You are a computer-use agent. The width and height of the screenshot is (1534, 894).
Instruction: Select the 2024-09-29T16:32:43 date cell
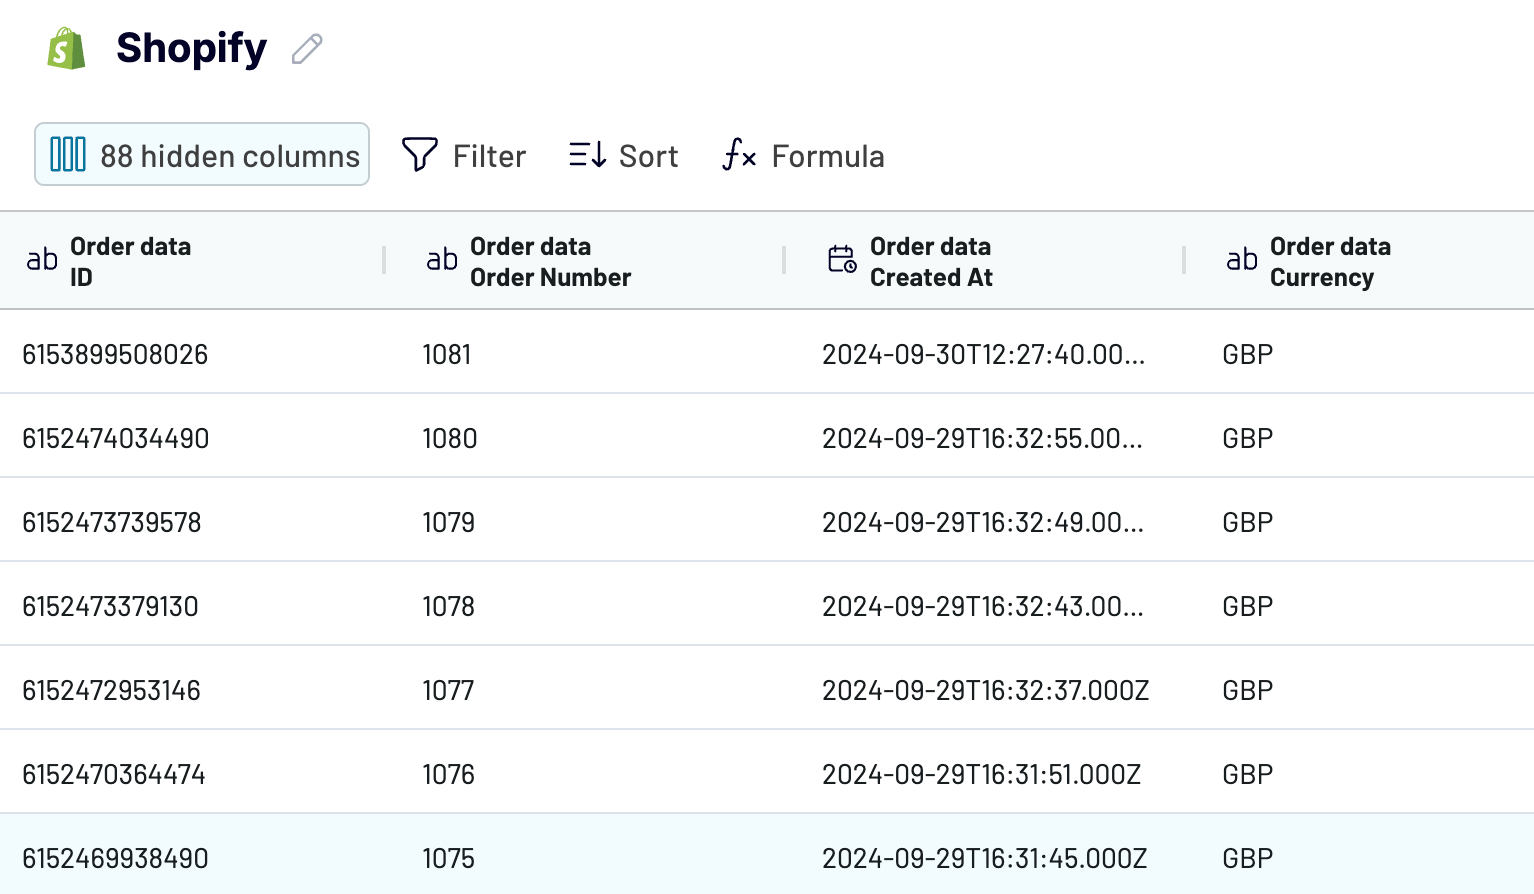click(x=983, y=606)
